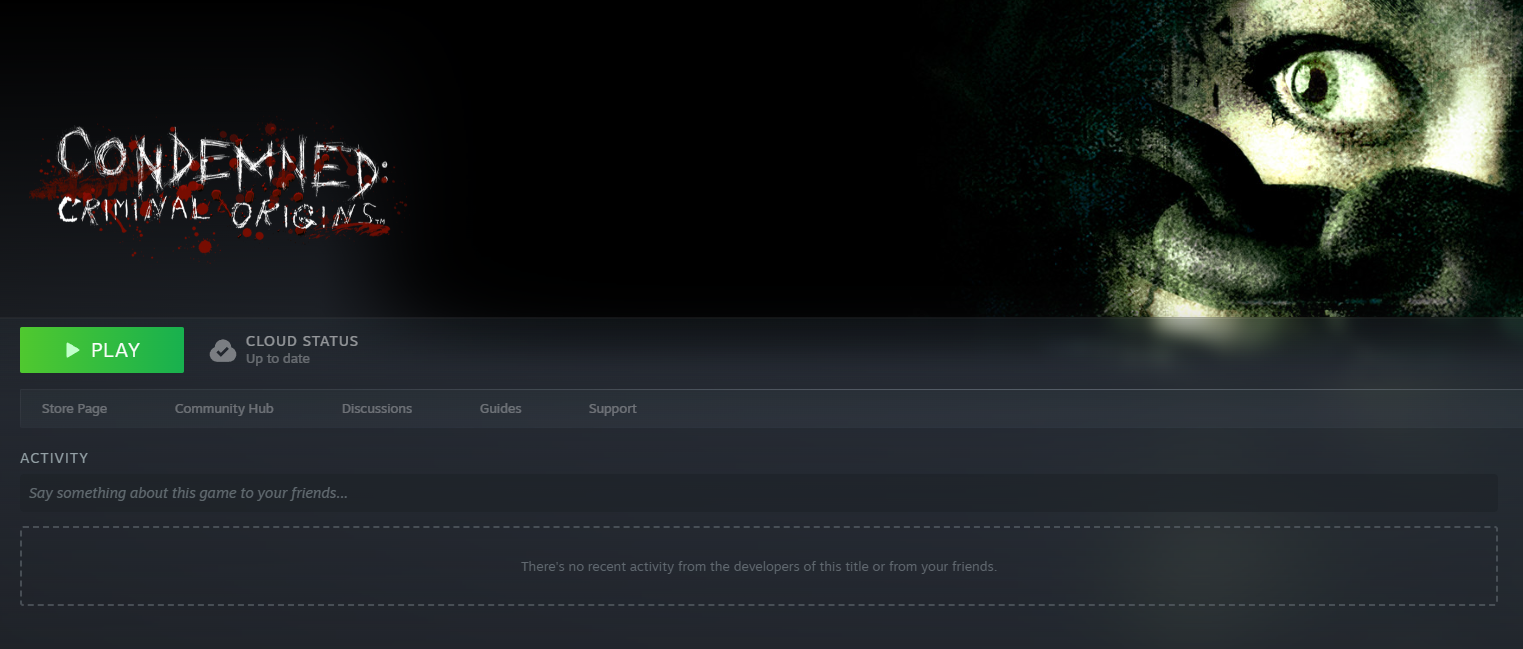The width and height of the screenshot is (1523, 649).
Task: Click the ACTIVITY section heading
Action: click(x=54, y=458)
